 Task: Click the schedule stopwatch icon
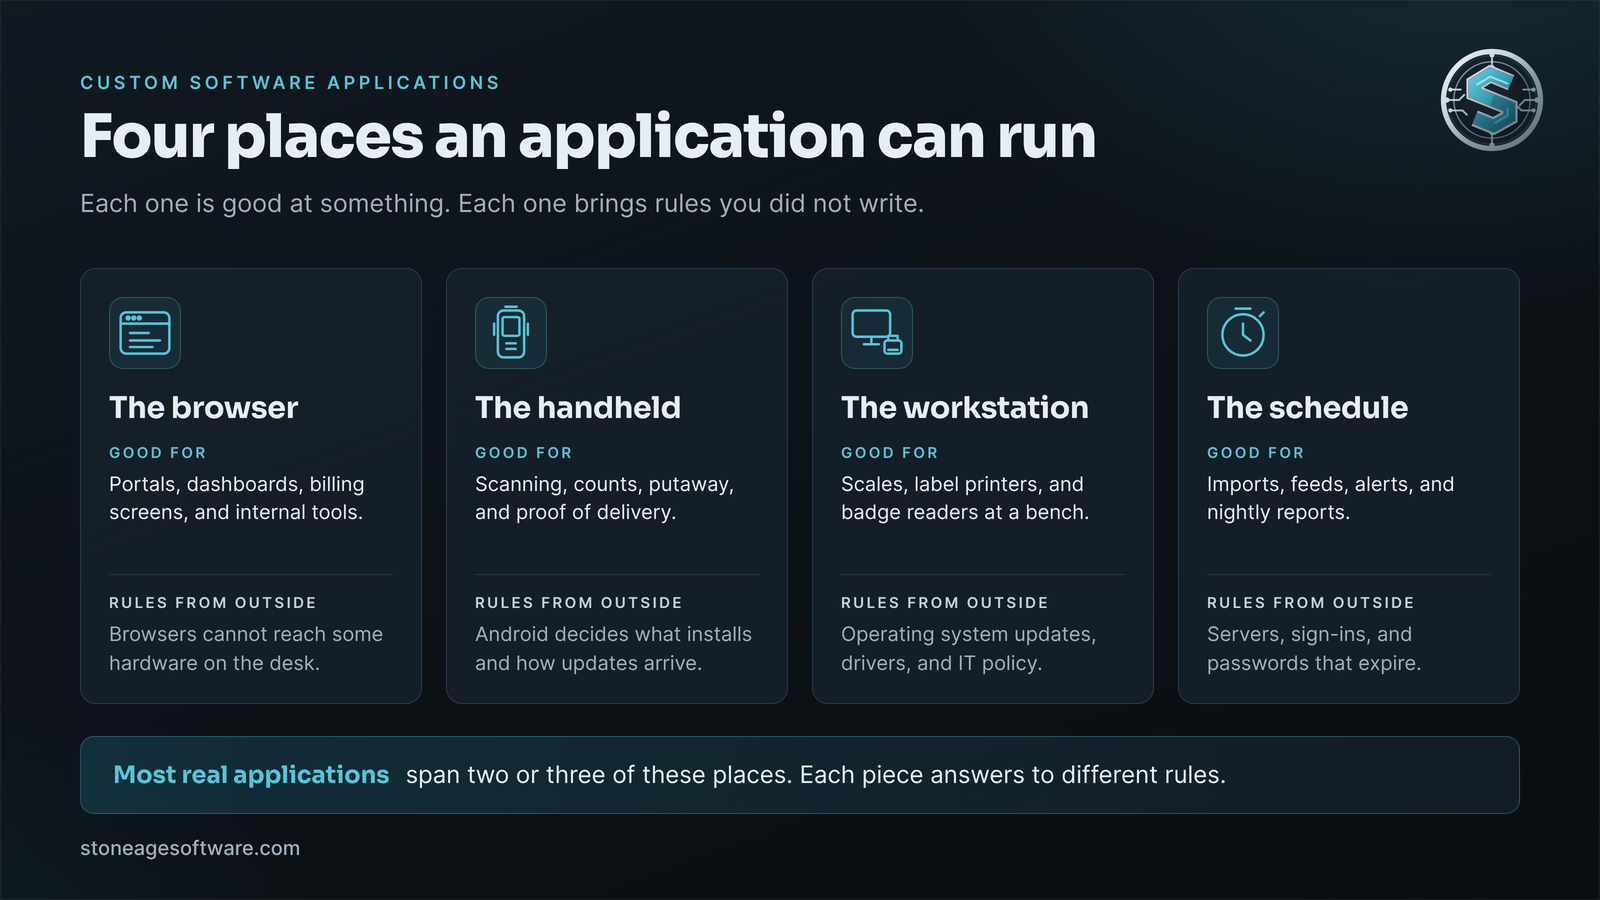[x=1243, y=333]
